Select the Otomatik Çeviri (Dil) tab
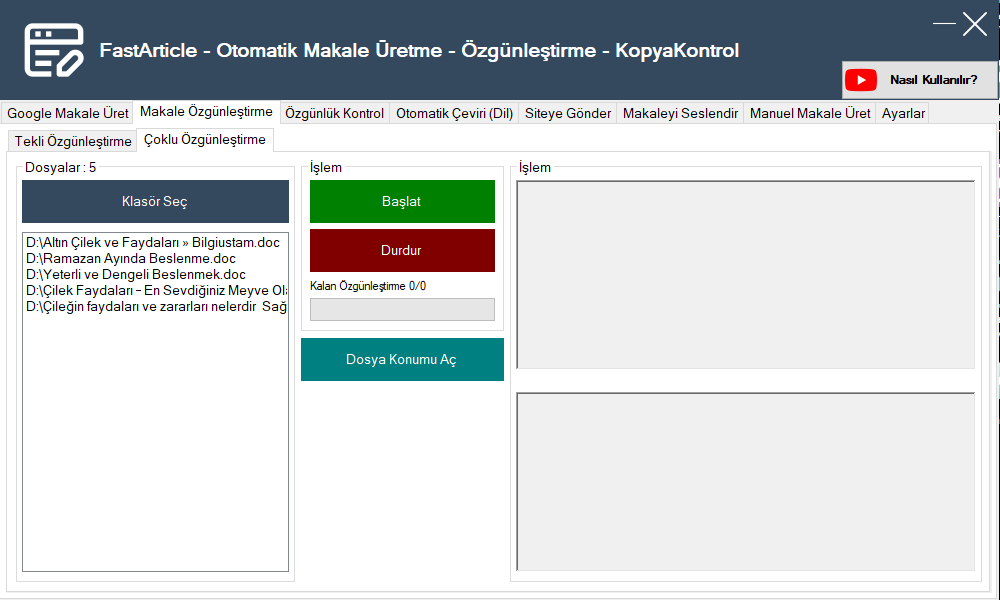 [454, 113]
